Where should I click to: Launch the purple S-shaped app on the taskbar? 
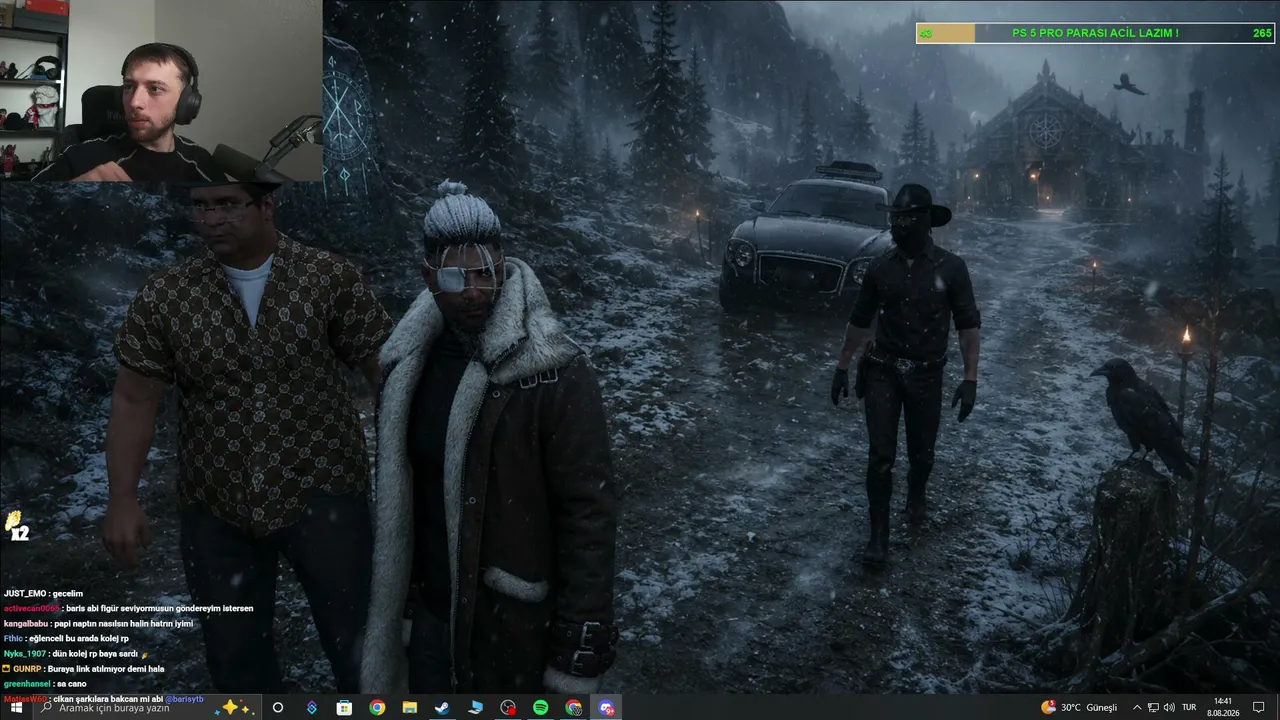(x=312, y=708)
